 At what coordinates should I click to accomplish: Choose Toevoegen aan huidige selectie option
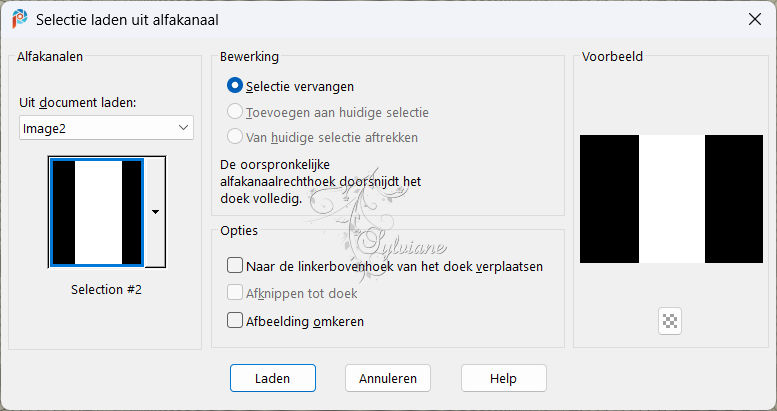tap(235, 112)
